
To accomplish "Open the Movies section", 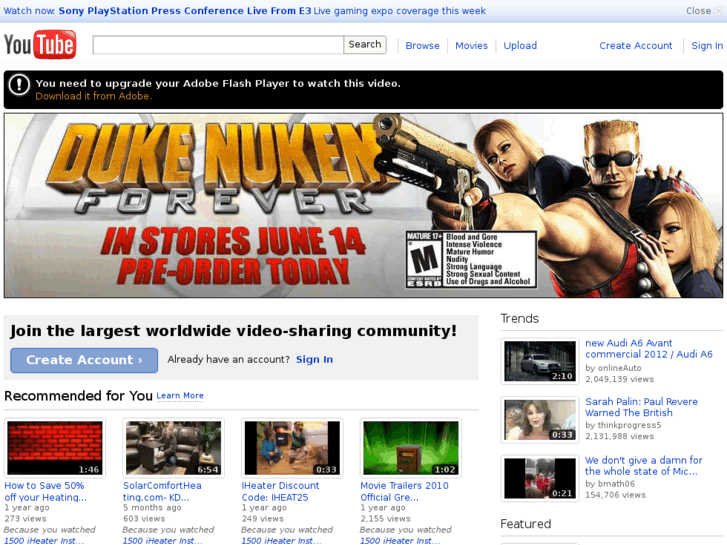I will pos(472,45).
